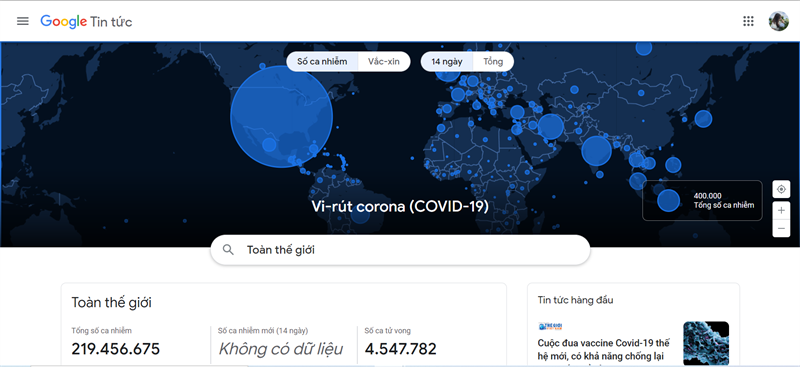Click the Toàn thế giới card heading
The height and width of the screenshot is (367, 800).
pyautogui.click(x=111, y=302)
